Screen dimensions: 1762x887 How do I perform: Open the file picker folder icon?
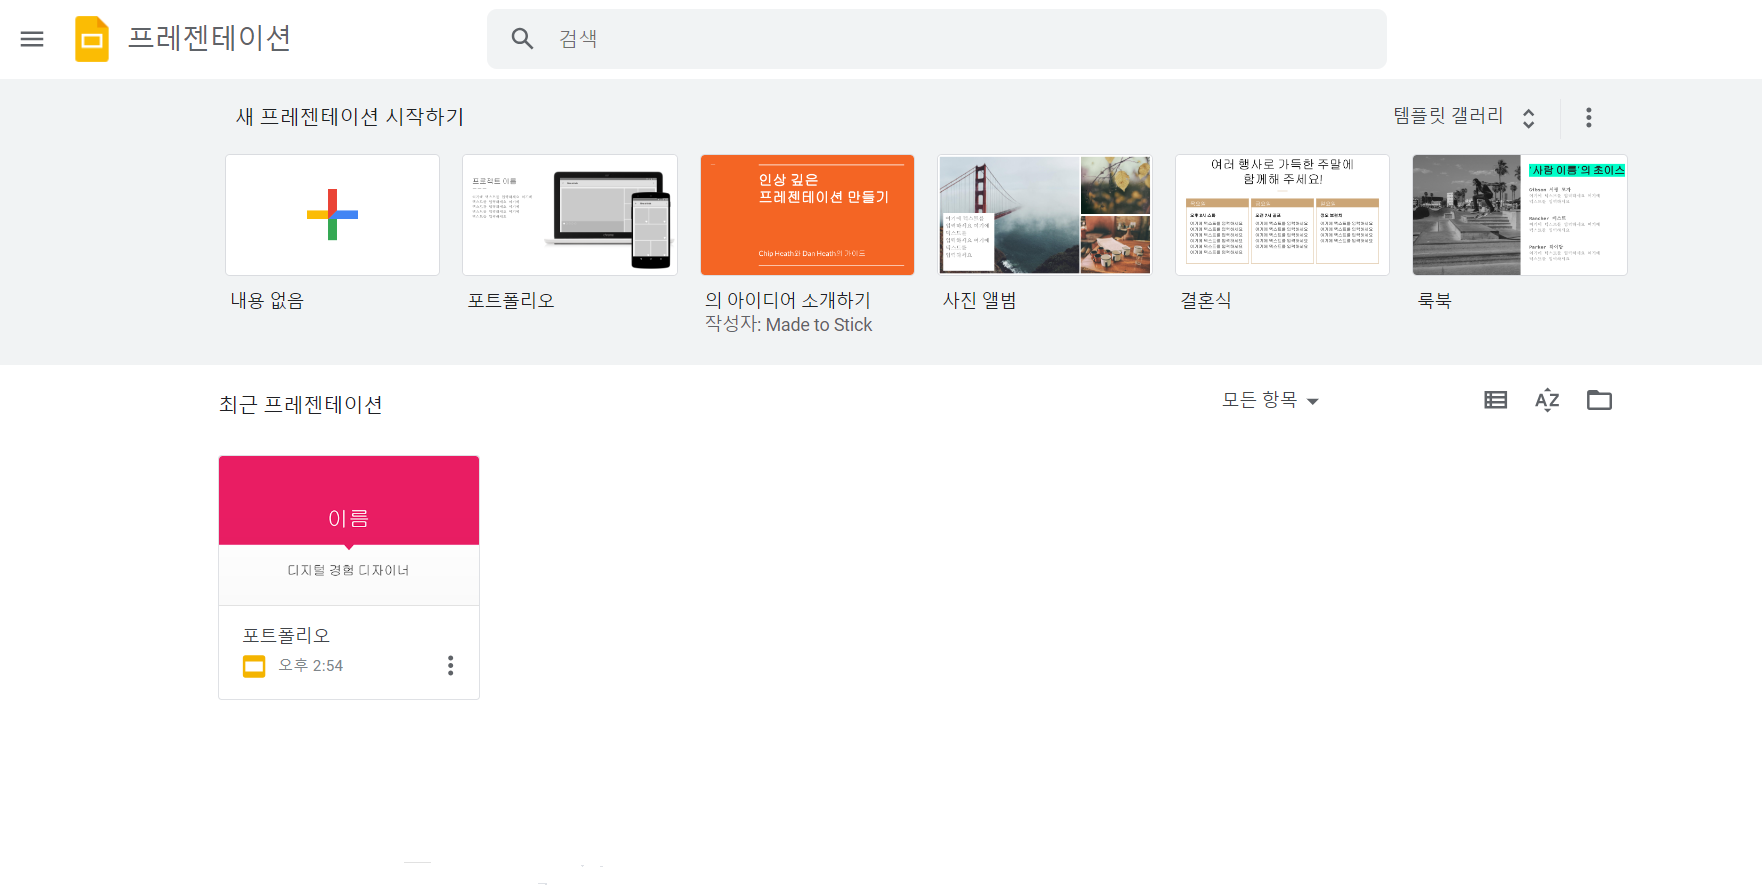coord(1599,400)
